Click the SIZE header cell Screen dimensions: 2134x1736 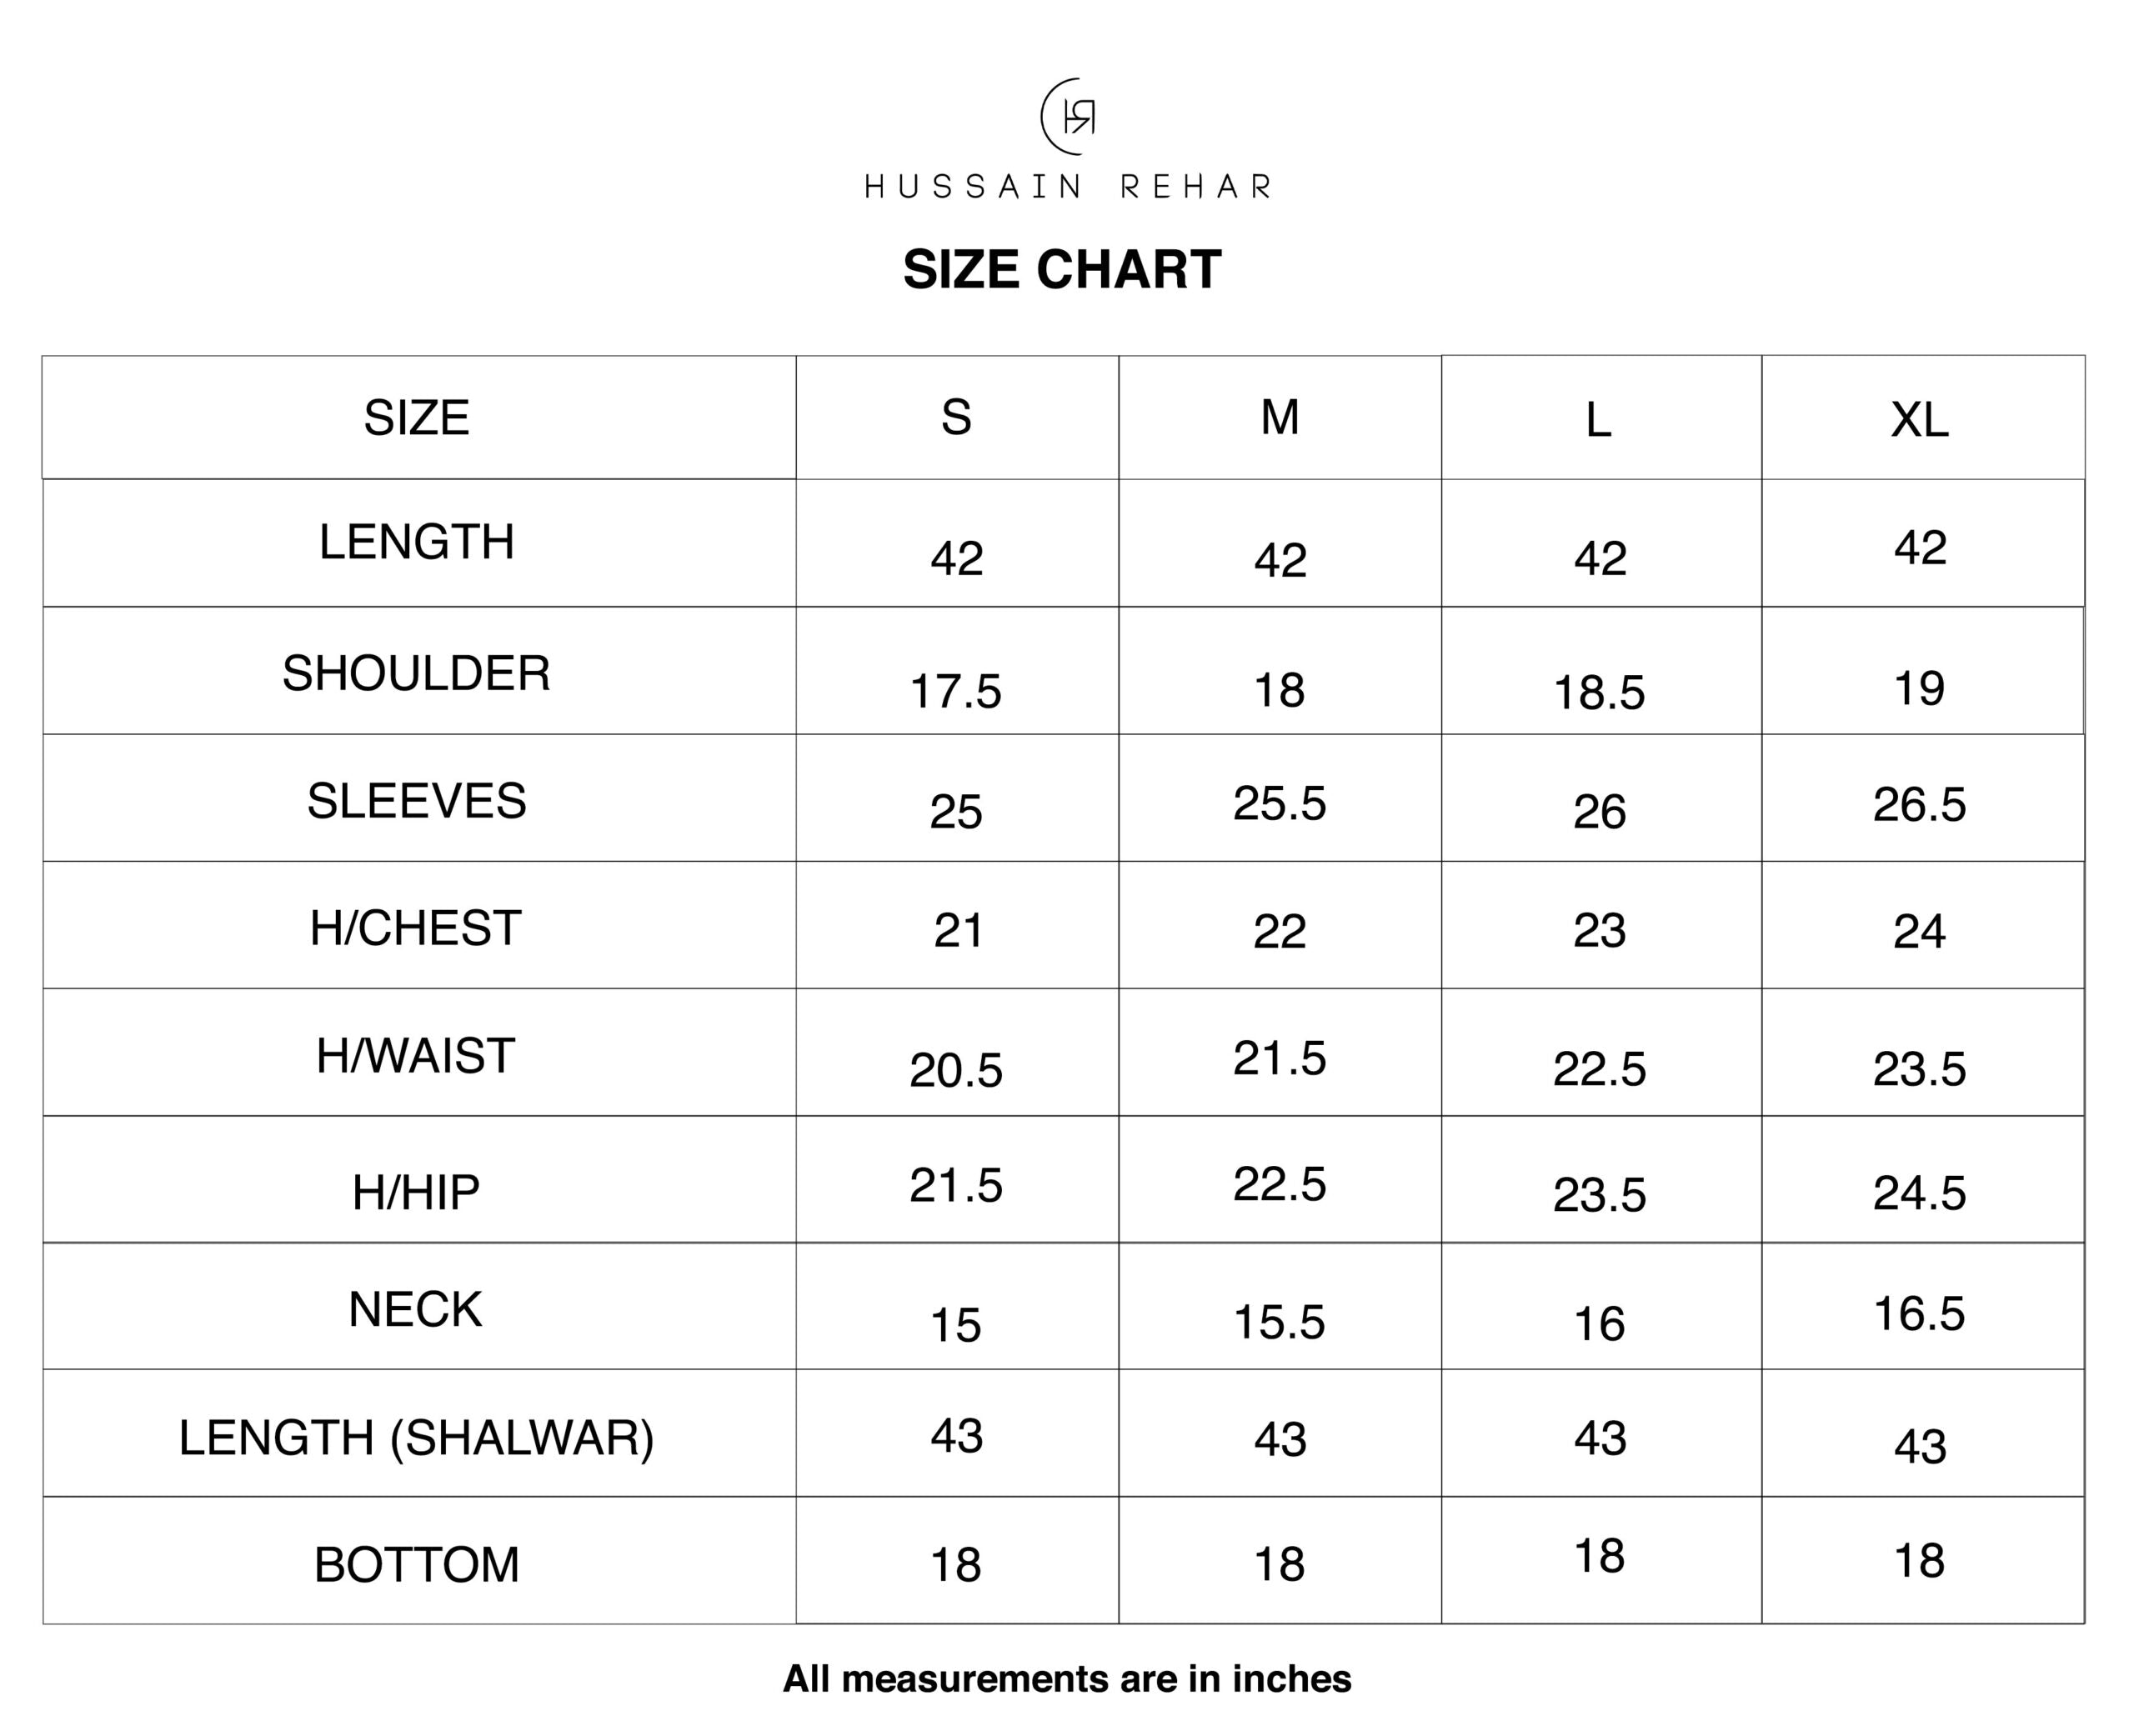pyautogui.click(x=416, y=418)
